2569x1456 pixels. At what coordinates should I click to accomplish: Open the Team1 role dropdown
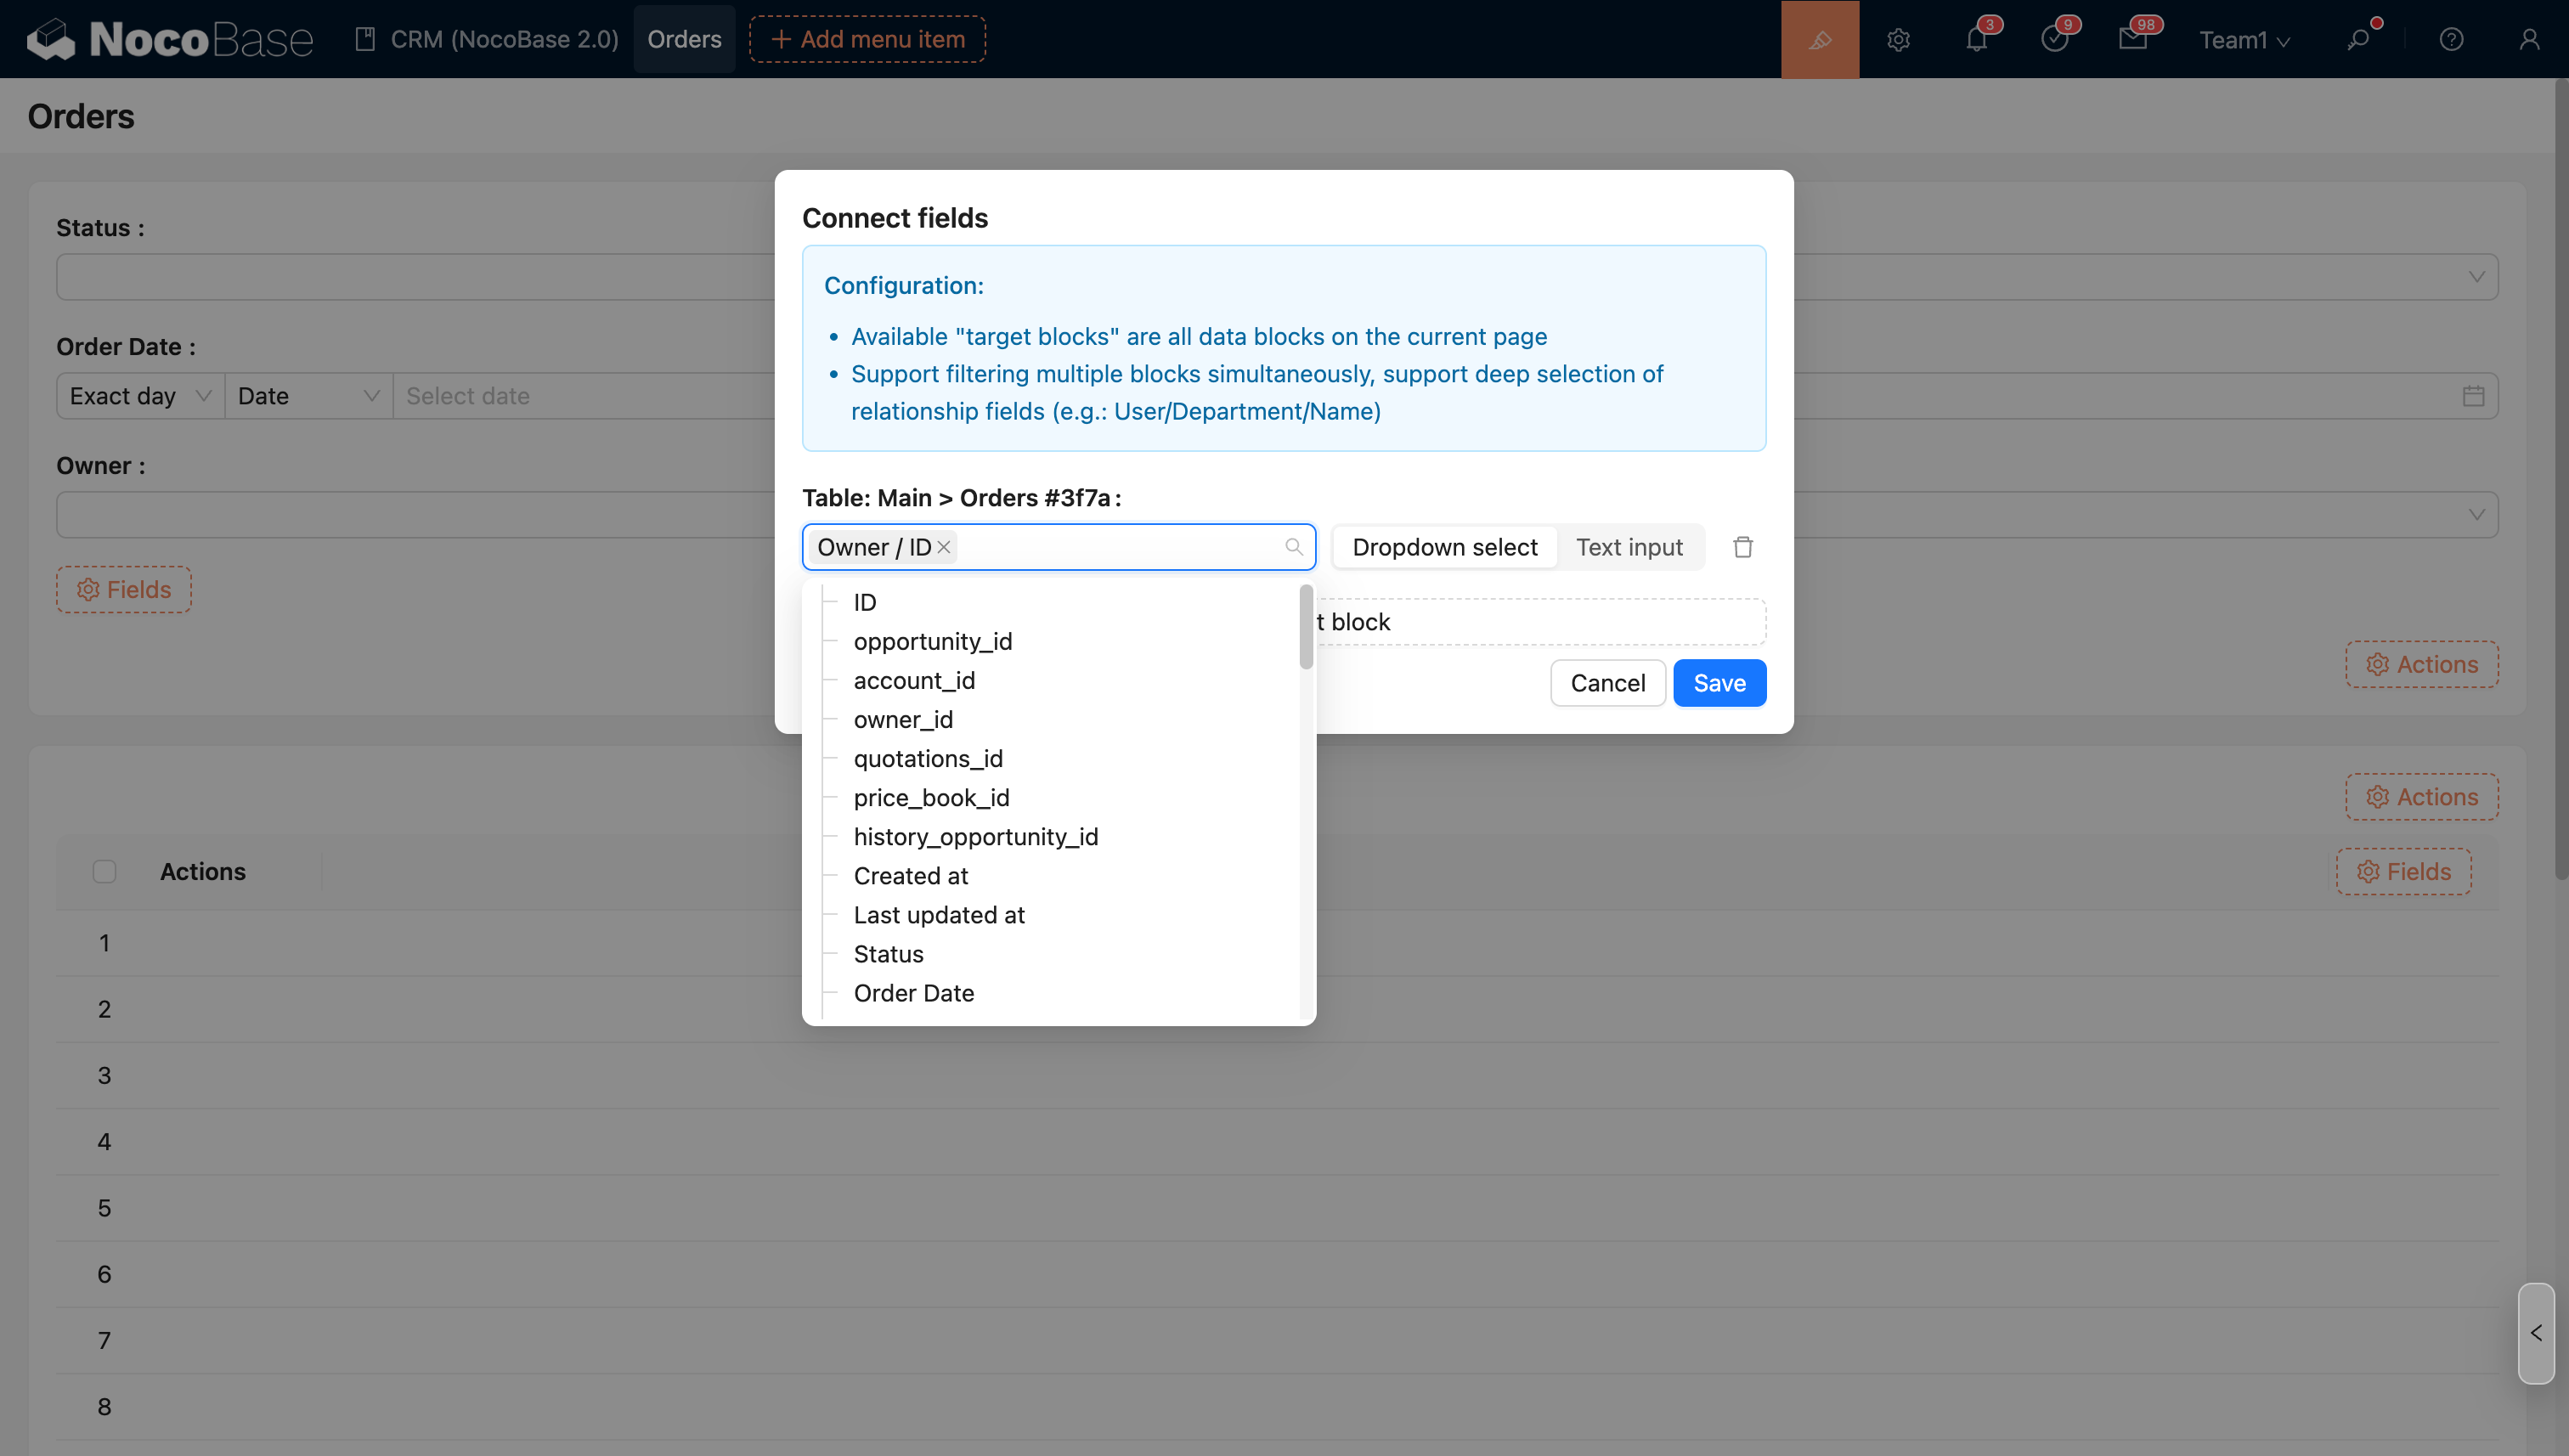[2244, 40]
